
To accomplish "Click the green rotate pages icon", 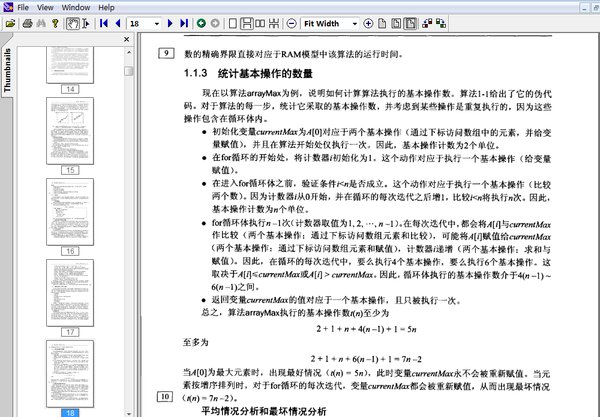I will pyautogui.click(x=441, y=24).
